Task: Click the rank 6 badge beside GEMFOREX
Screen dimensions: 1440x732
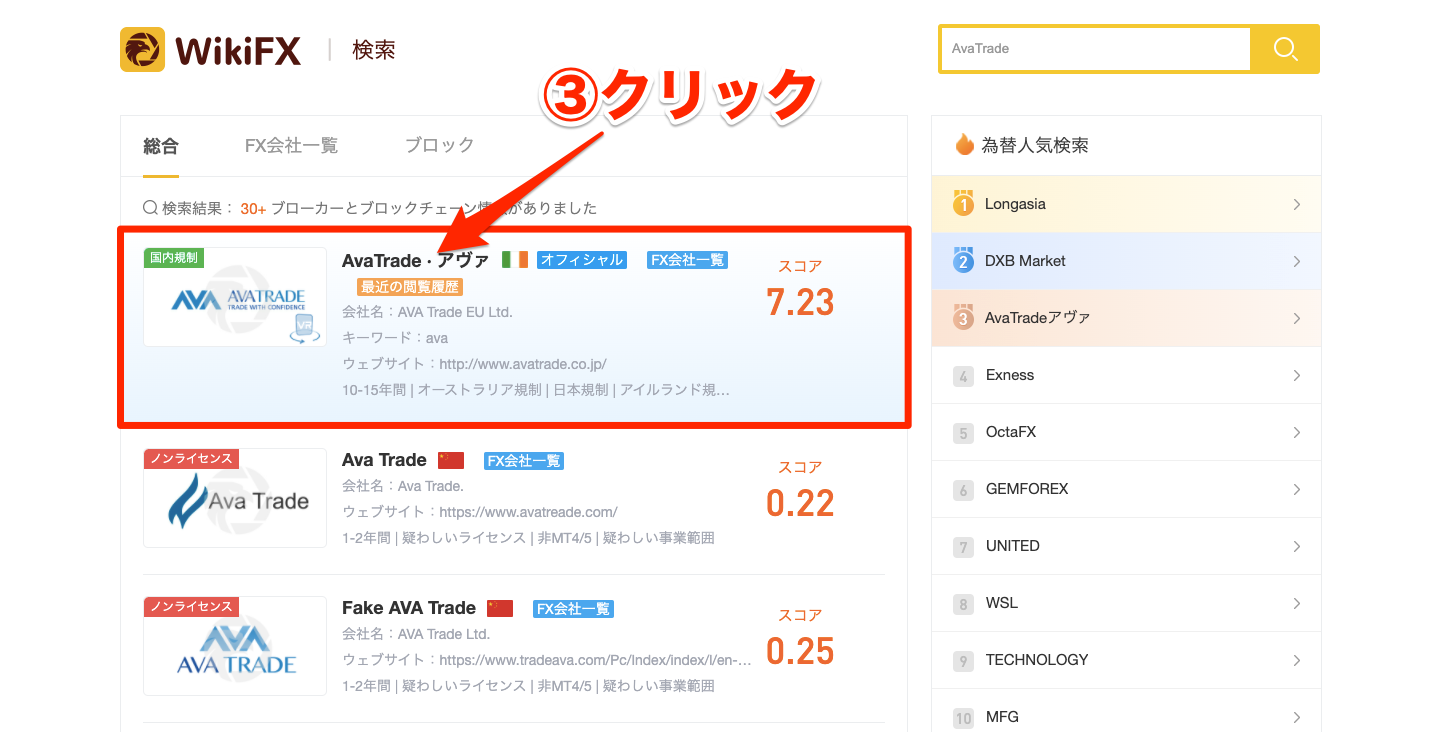Action: tap(963, 490)
